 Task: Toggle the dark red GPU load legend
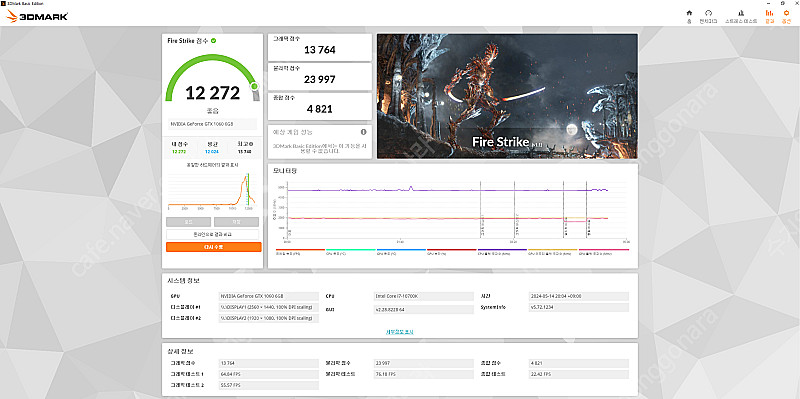[x=452, y=252]
